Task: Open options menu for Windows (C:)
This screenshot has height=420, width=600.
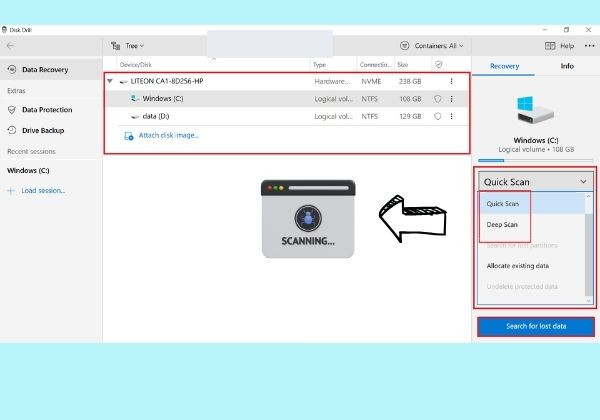Action: point(452,99)
